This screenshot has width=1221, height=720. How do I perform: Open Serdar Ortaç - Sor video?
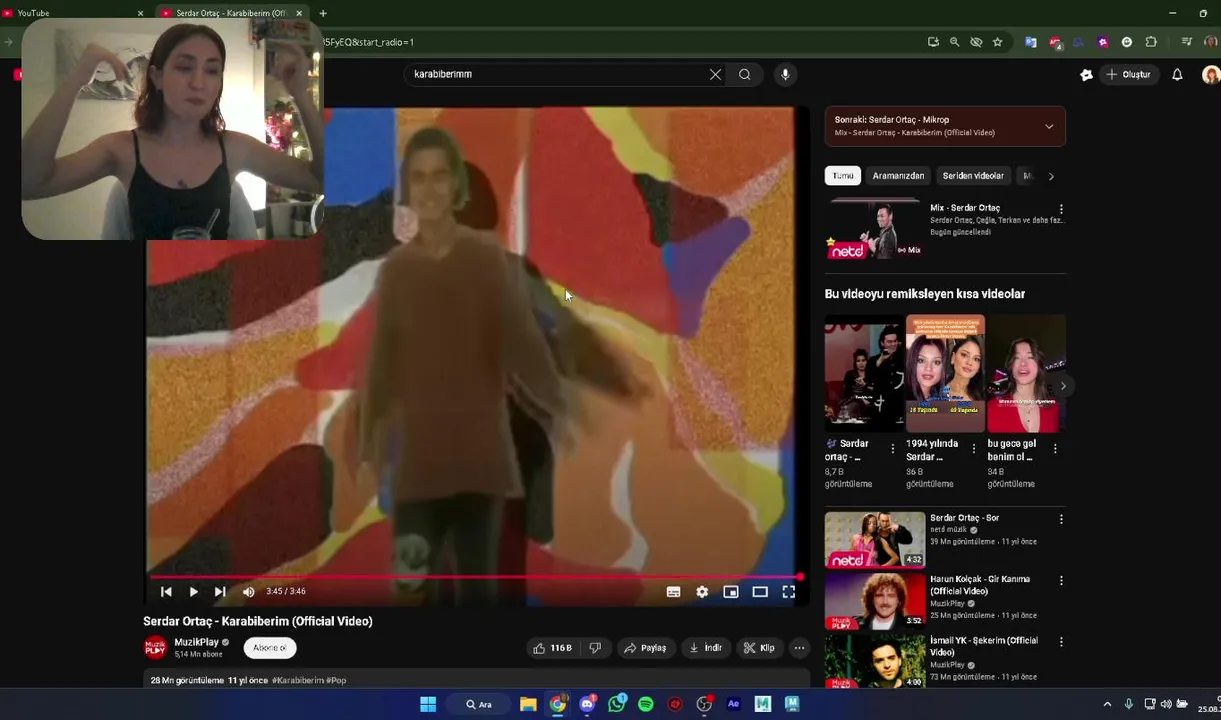pos(874,539)
